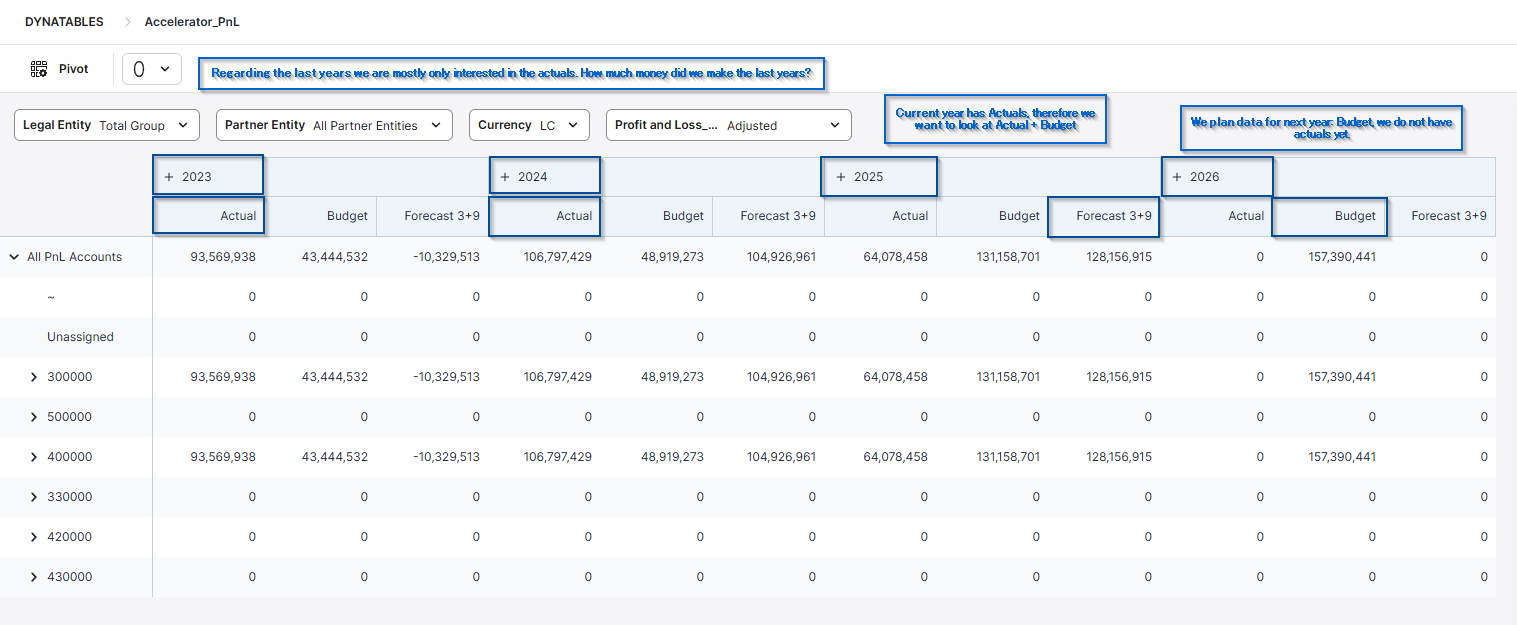The height and width of the screenshot is (625, 1517).
Task: Open the decimal places dropdown showing 0
Action: (x=151, y=69)
